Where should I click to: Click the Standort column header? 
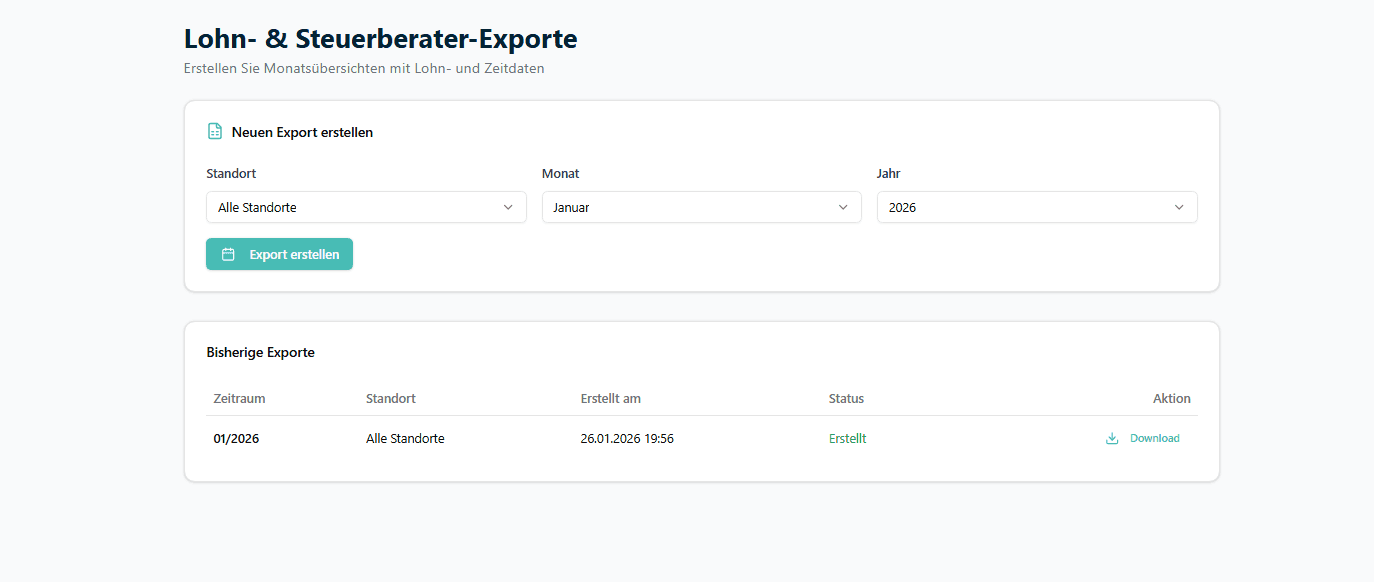pyautogui.click(x=390, y=398)
